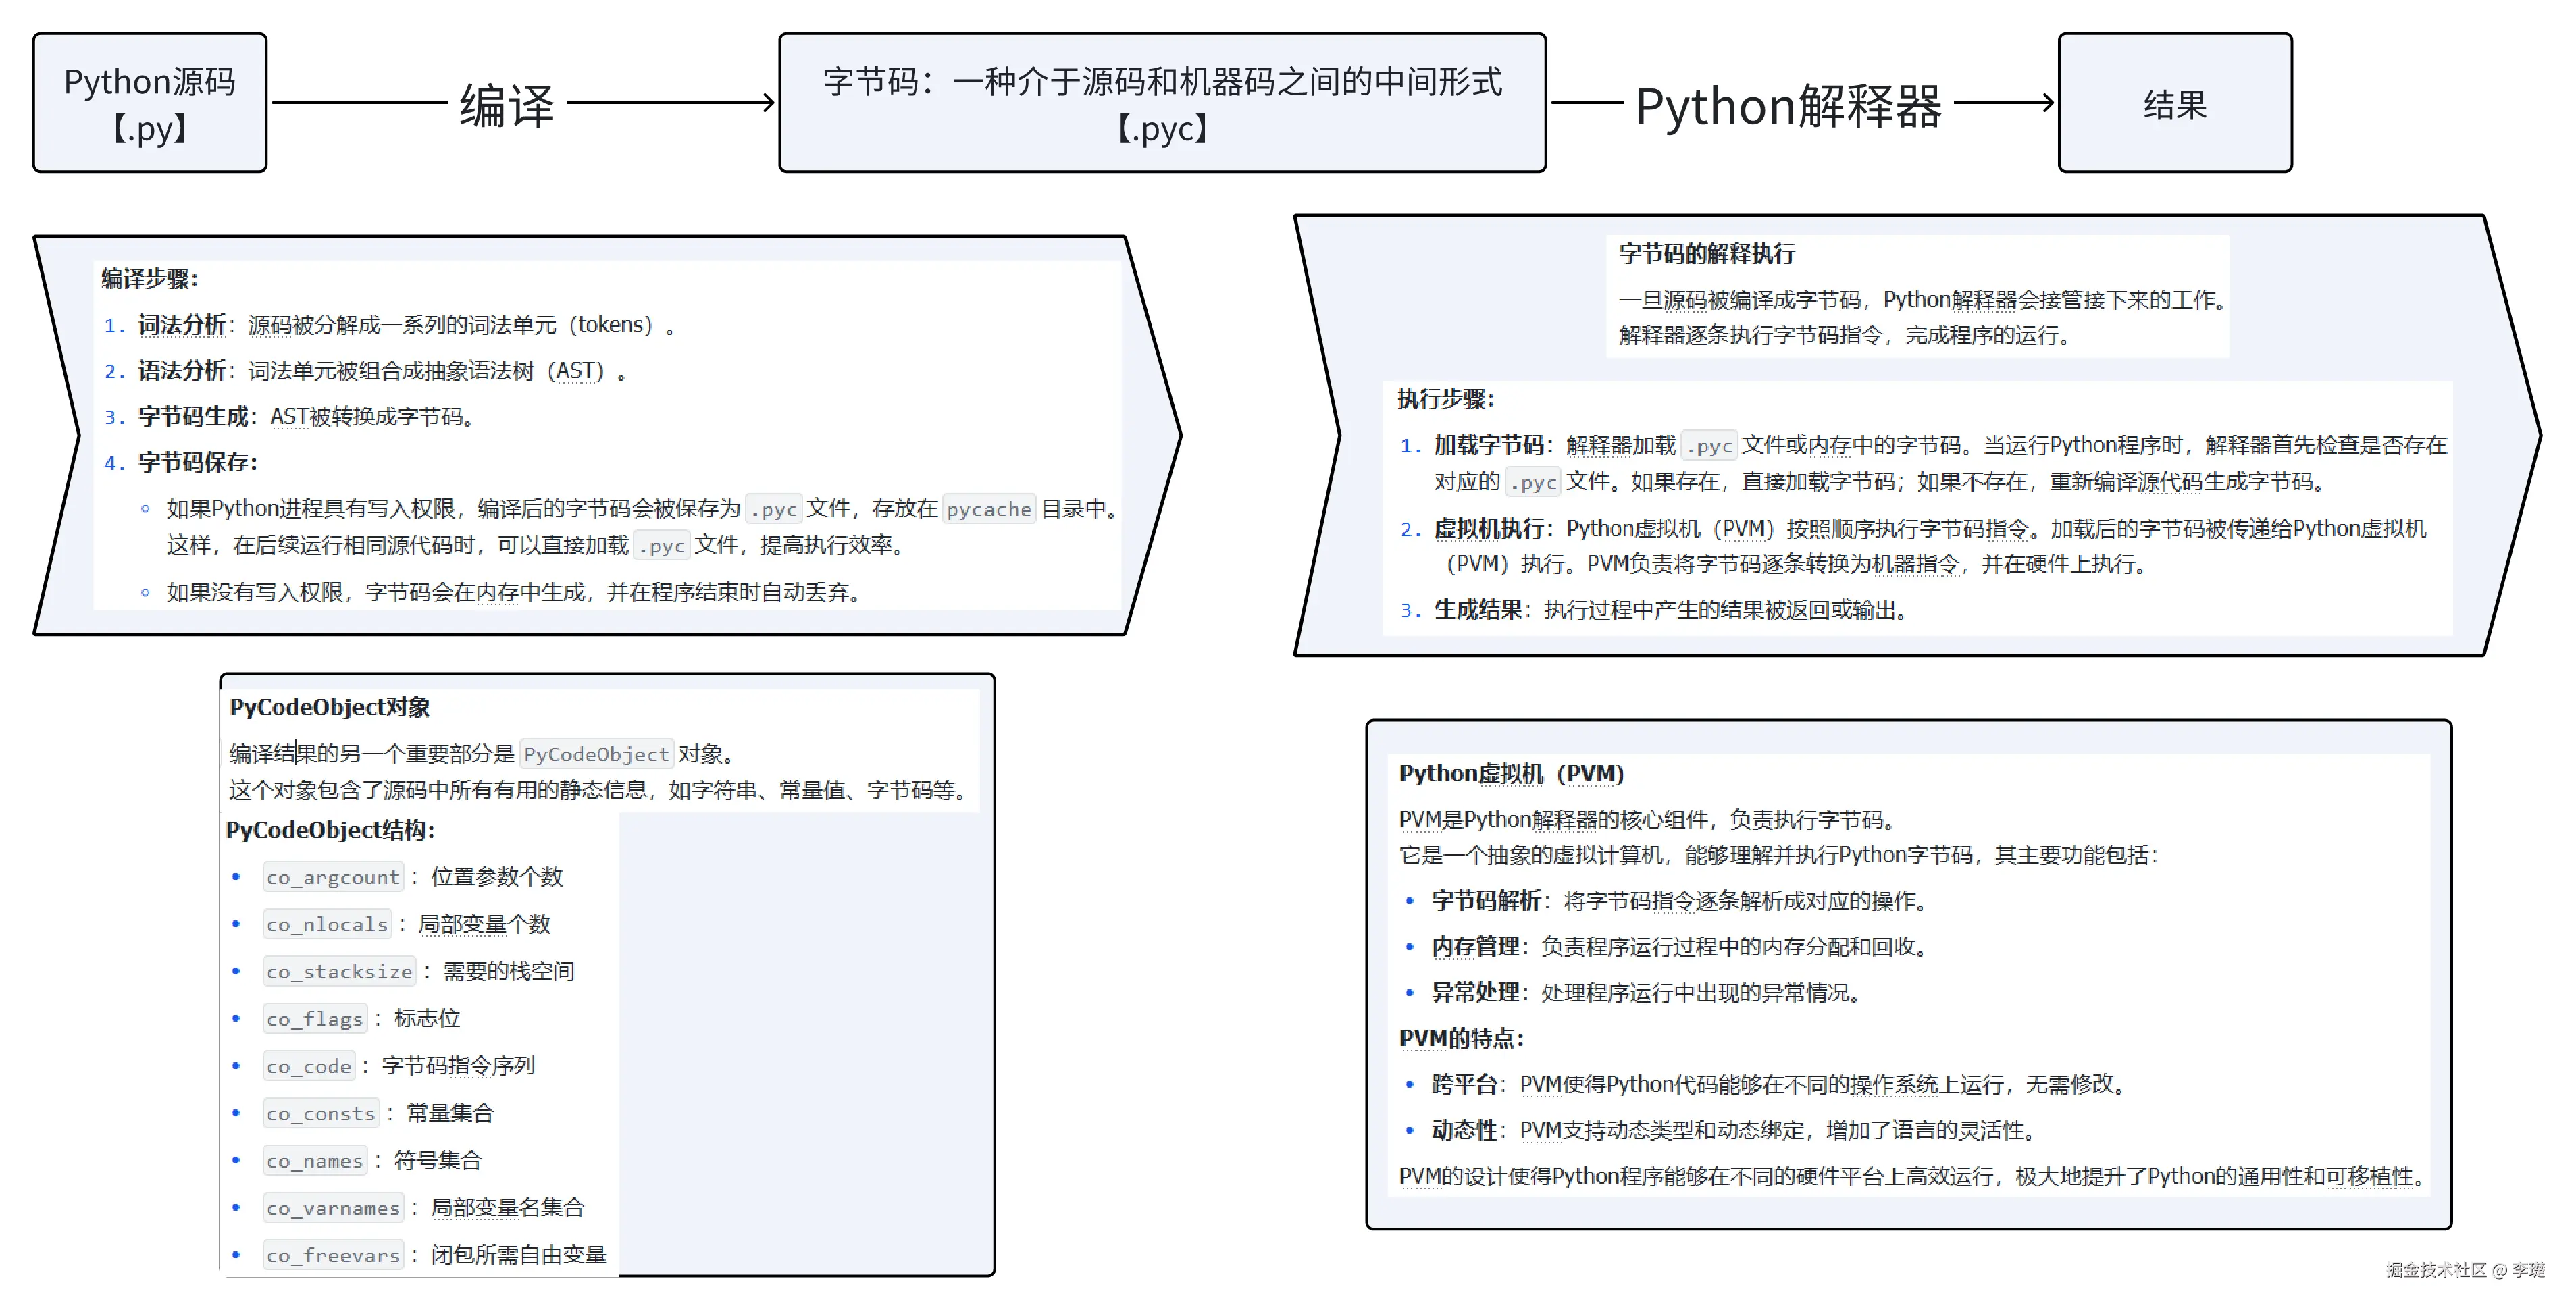The width and height of the screenshot is (2576, 1310).
Task: Select the 虚拟机执行 step text
Action: (x=1488, y=528)
